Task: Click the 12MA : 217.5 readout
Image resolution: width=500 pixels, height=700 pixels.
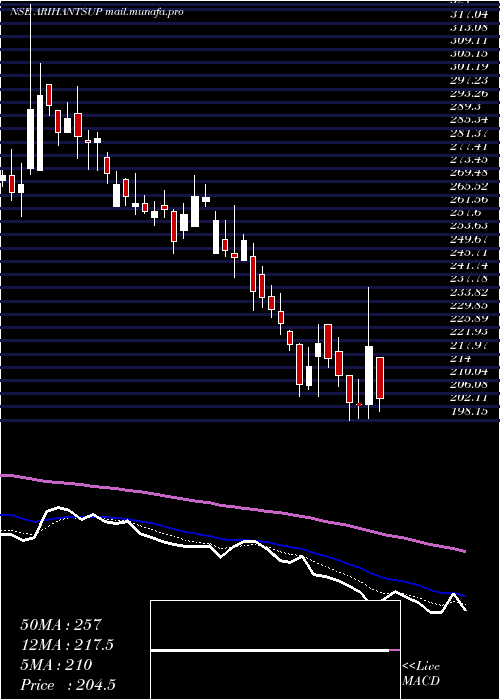Action: point(67,645)
